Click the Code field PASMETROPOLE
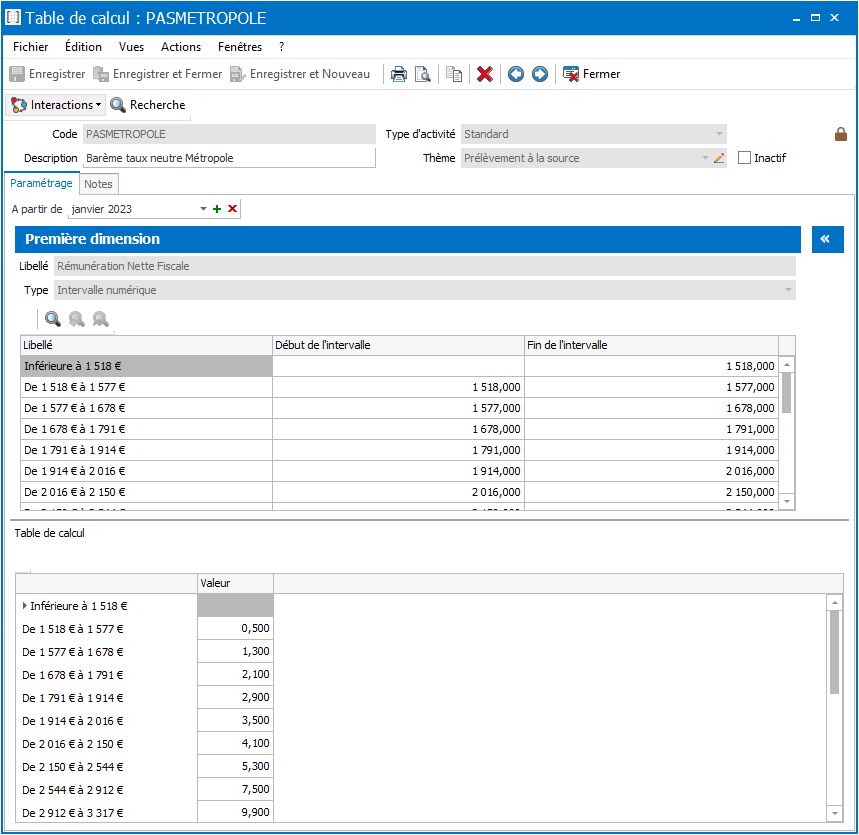 (229, 134)
